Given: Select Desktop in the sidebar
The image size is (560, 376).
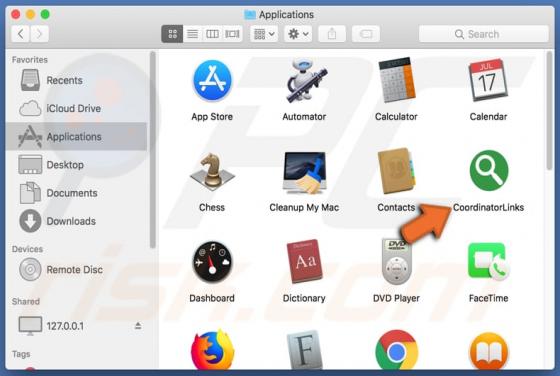Looking at the screenshot, I should pos(77,165).
